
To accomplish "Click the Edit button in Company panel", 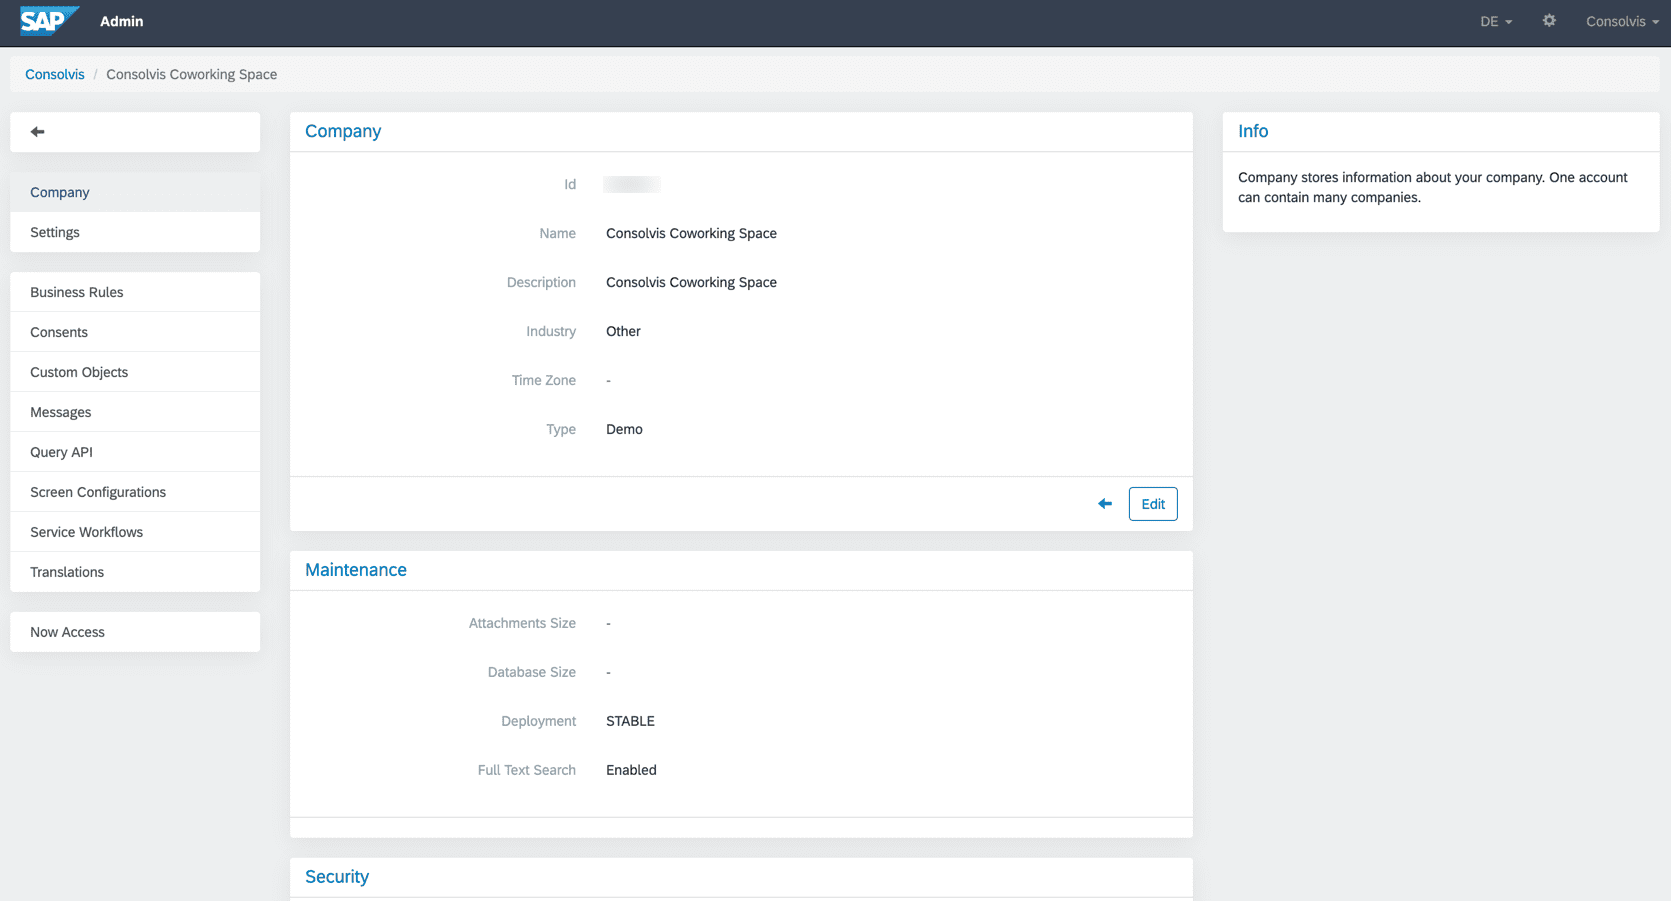I will (x=1153, y=504).
